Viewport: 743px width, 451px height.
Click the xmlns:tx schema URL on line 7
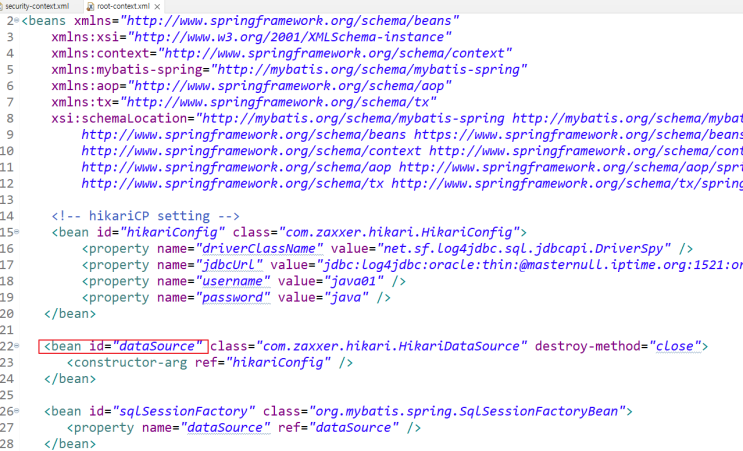coord(278,102)
